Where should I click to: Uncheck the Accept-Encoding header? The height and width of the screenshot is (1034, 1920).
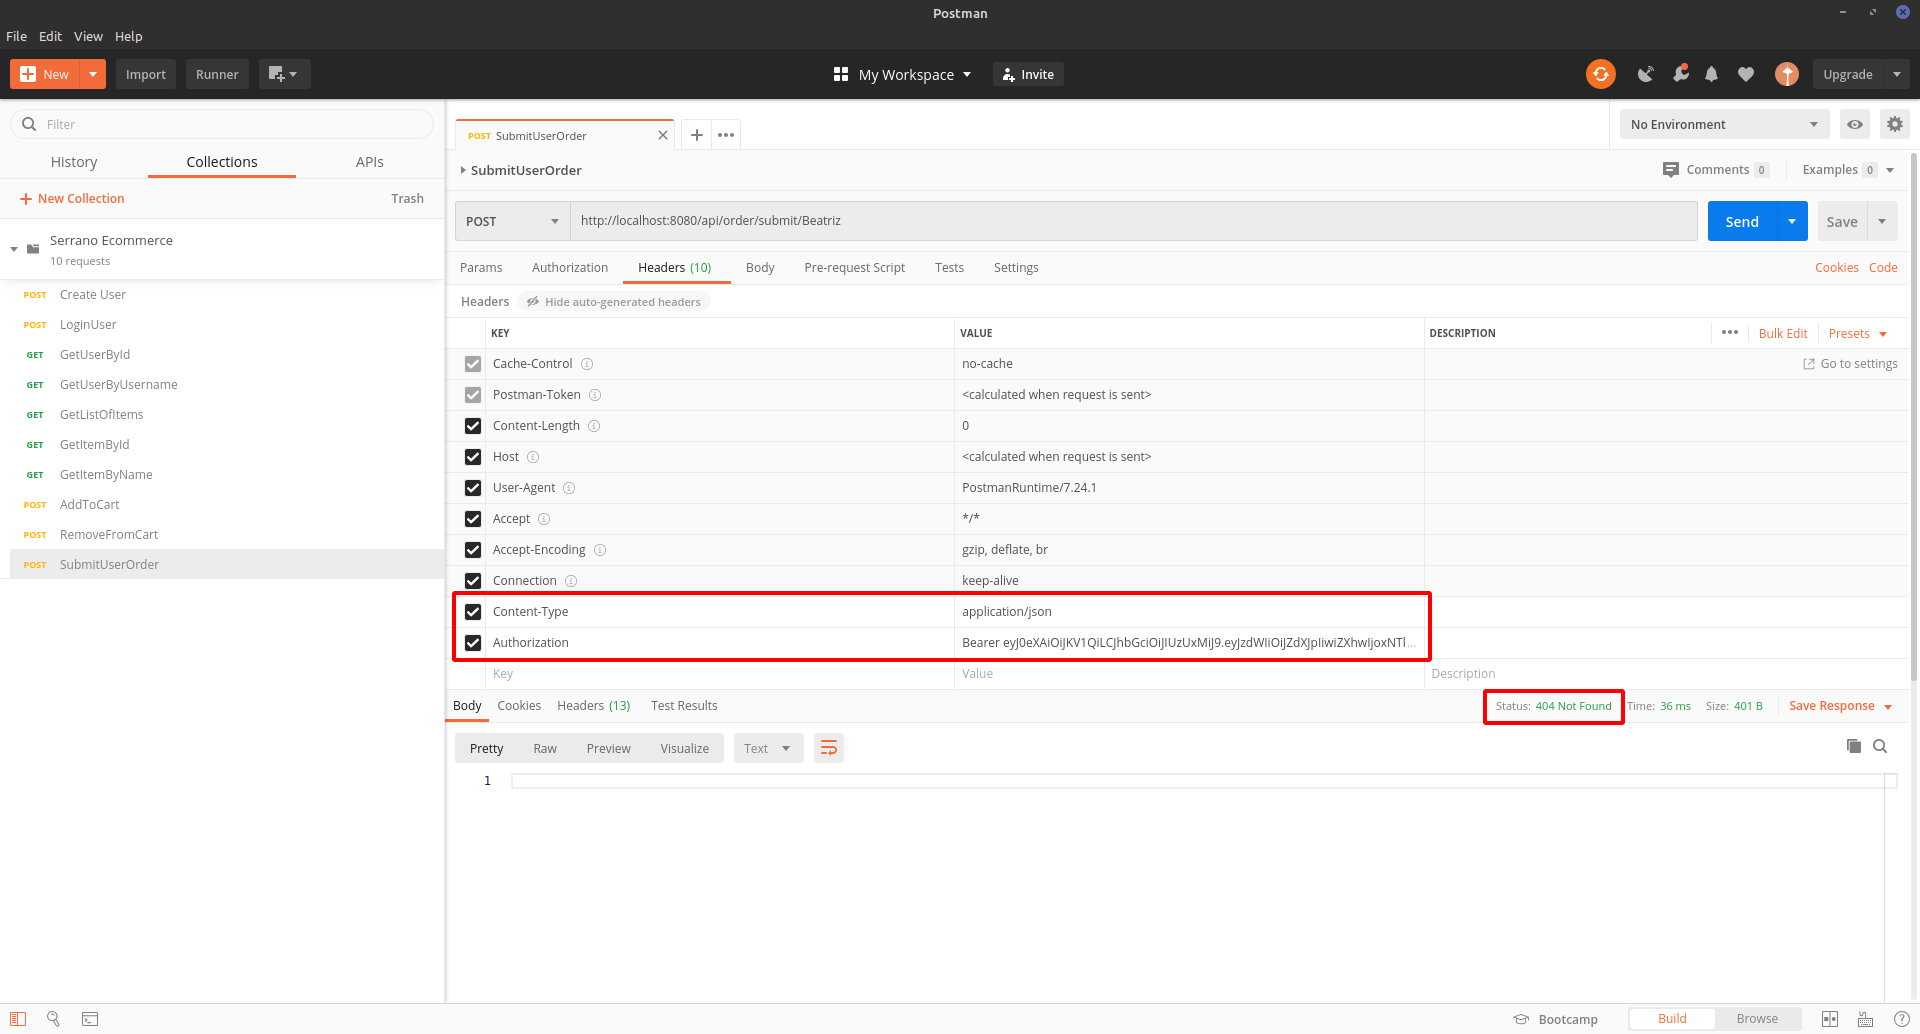[x=473, y=550]
